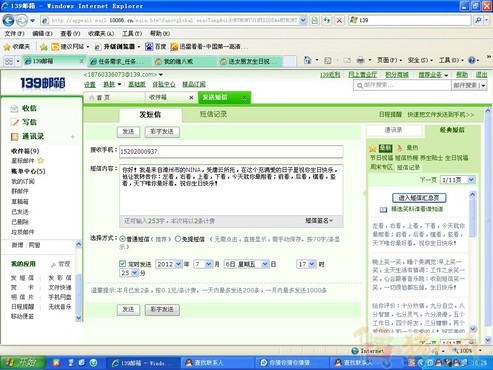This screenshot has height=370, width=493.
Task: Click in the 短信内容 message text area
Action: (231, 189)
